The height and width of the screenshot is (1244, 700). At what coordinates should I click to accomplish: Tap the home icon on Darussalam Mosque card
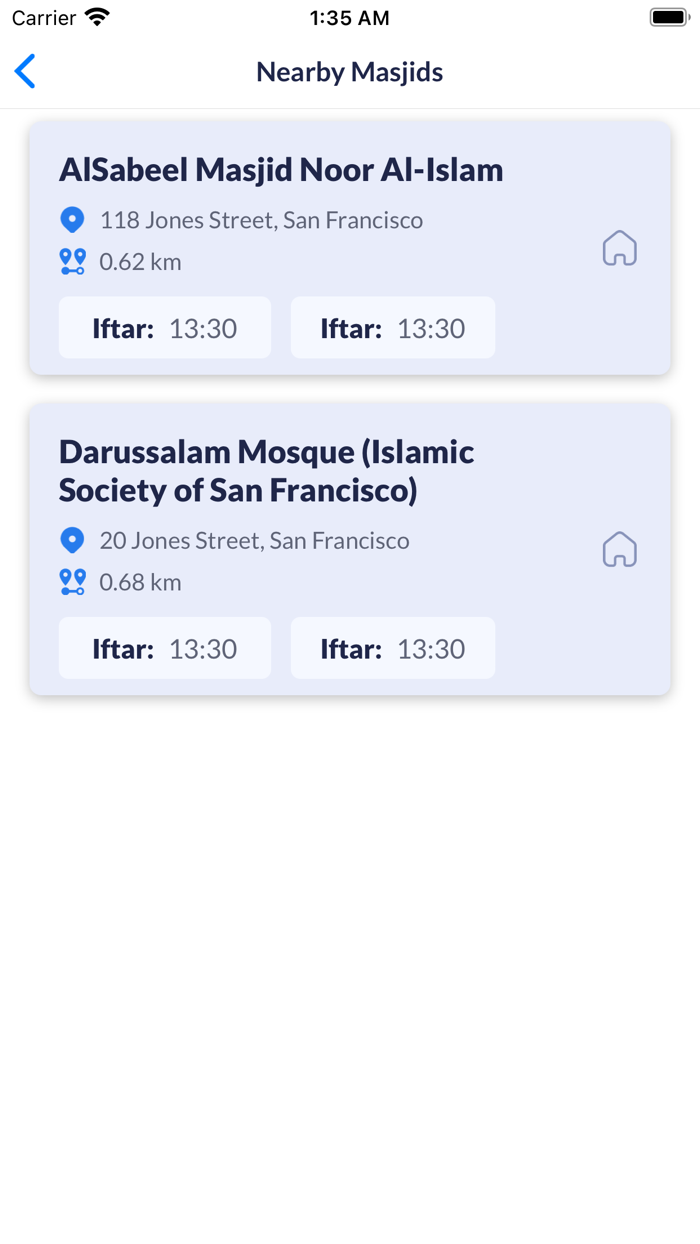619,549
